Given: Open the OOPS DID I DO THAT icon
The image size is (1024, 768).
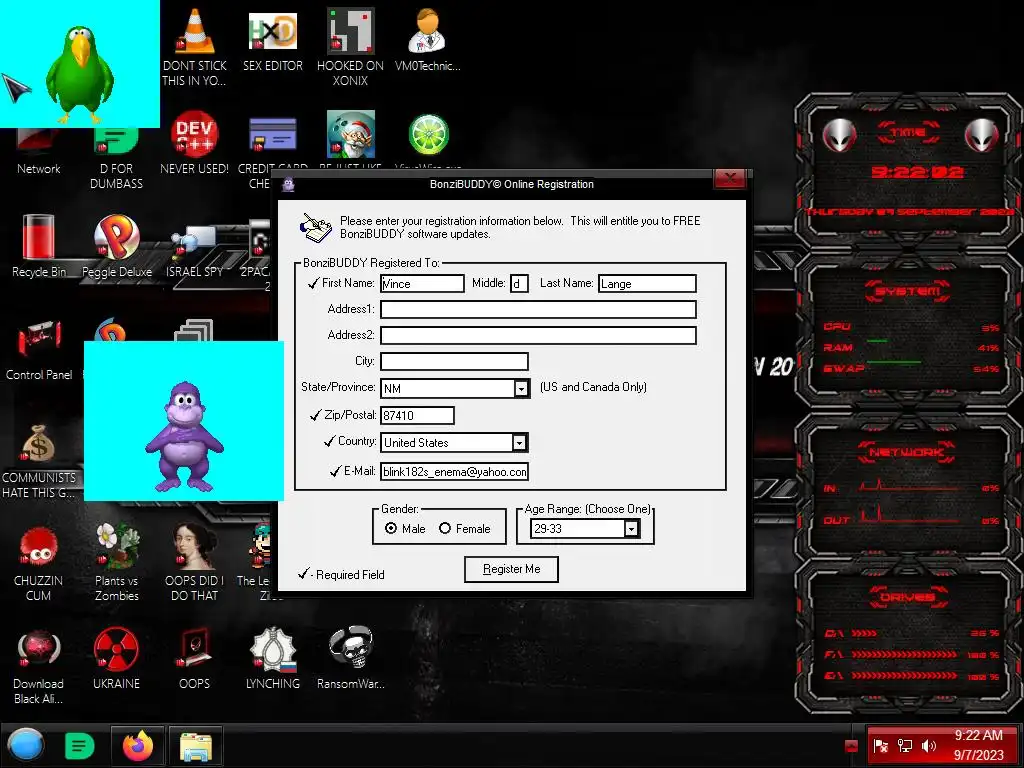Looking at the screenshot, I should 194,546.
